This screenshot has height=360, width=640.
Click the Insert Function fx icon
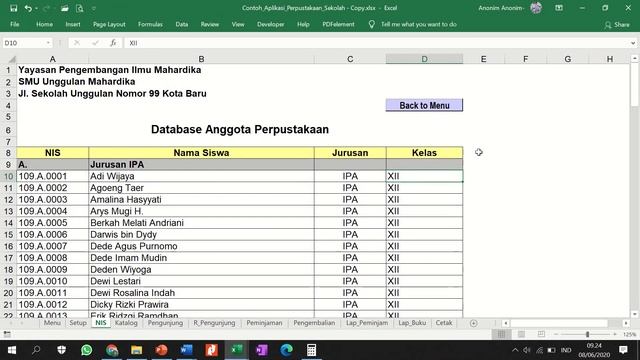coord(113,43)
